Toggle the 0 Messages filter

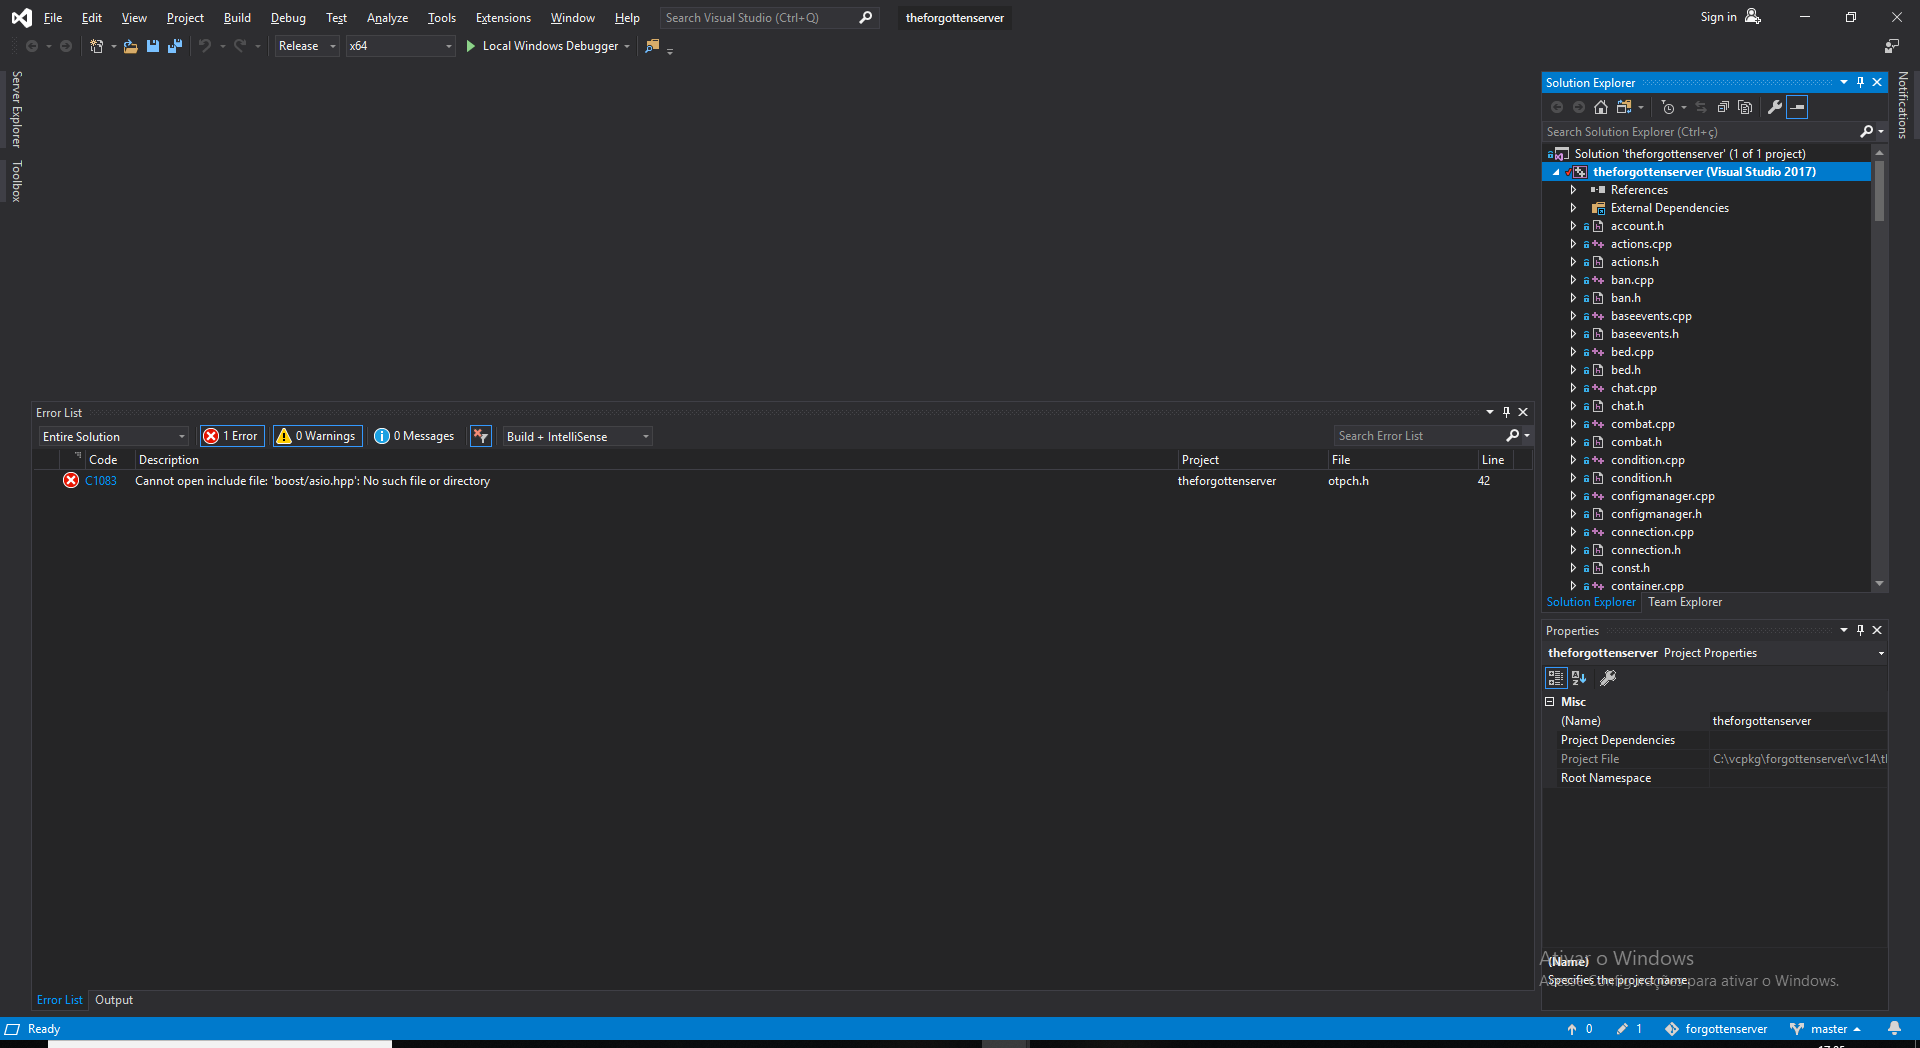[414, 436]
